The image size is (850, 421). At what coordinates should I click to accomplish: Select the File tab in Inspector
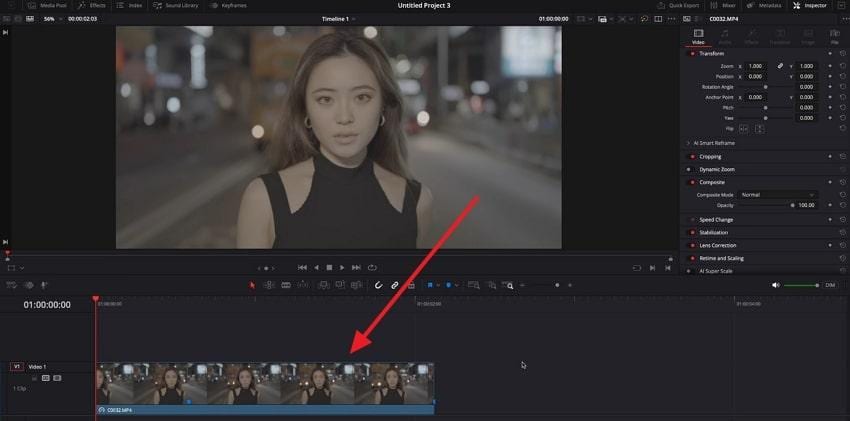pyautogui.click(x=835, y=37)
